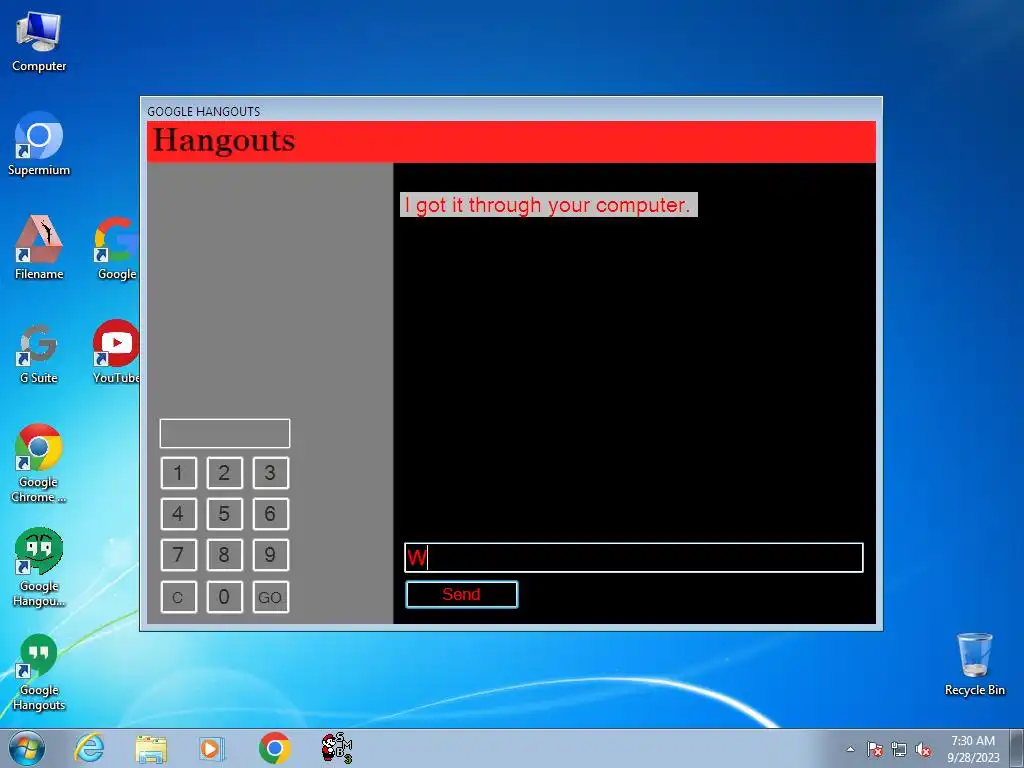
Task: Dial digit 7 on the keypad
Action: [178, 555]
